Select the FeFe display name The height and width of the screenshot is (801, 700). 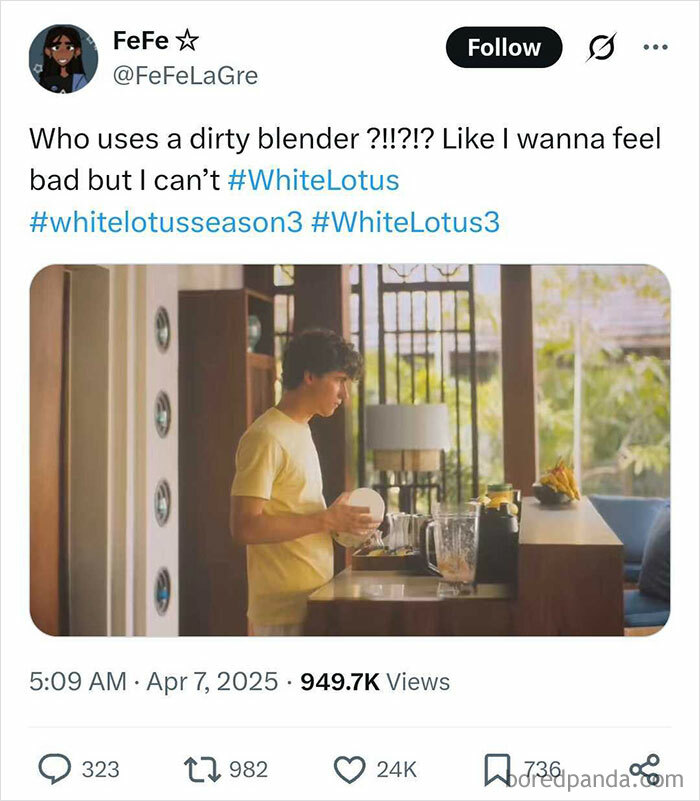point(140,41)
